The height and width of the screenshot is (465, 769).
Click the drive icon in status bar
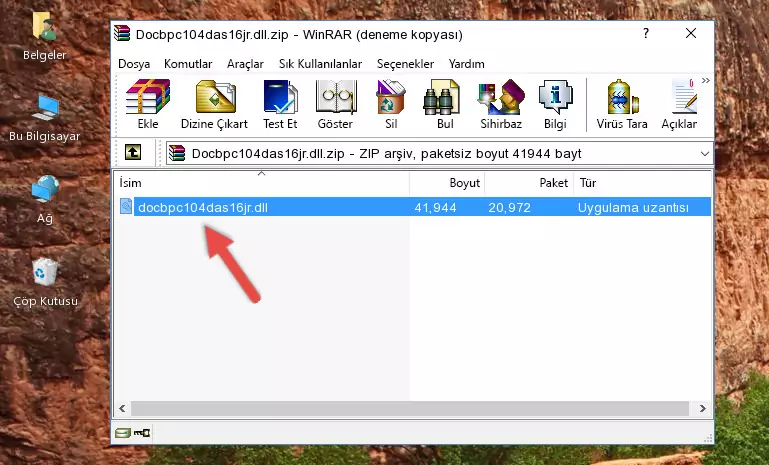123,433
